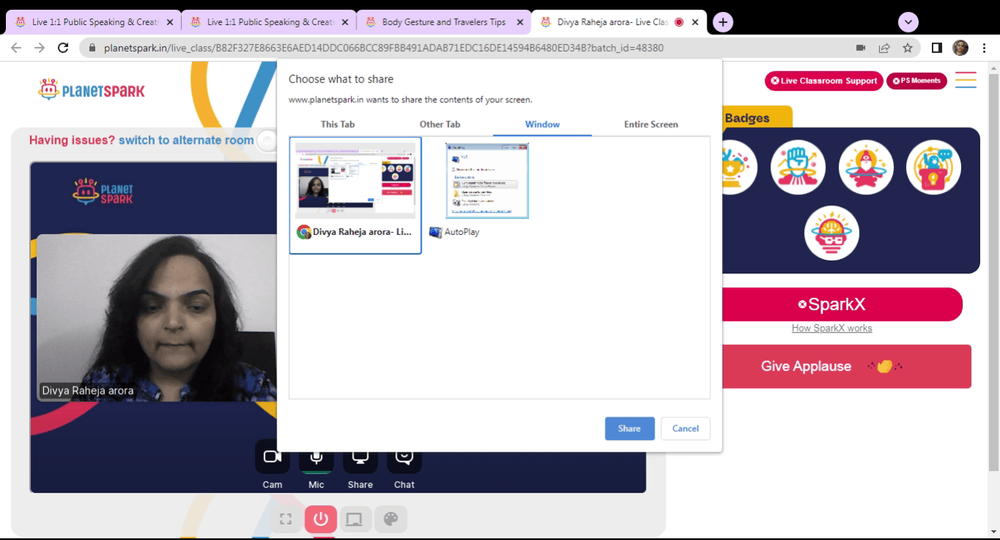Toggle fullscreen icon below the video
1000x540 pixels.
[286, 519]
